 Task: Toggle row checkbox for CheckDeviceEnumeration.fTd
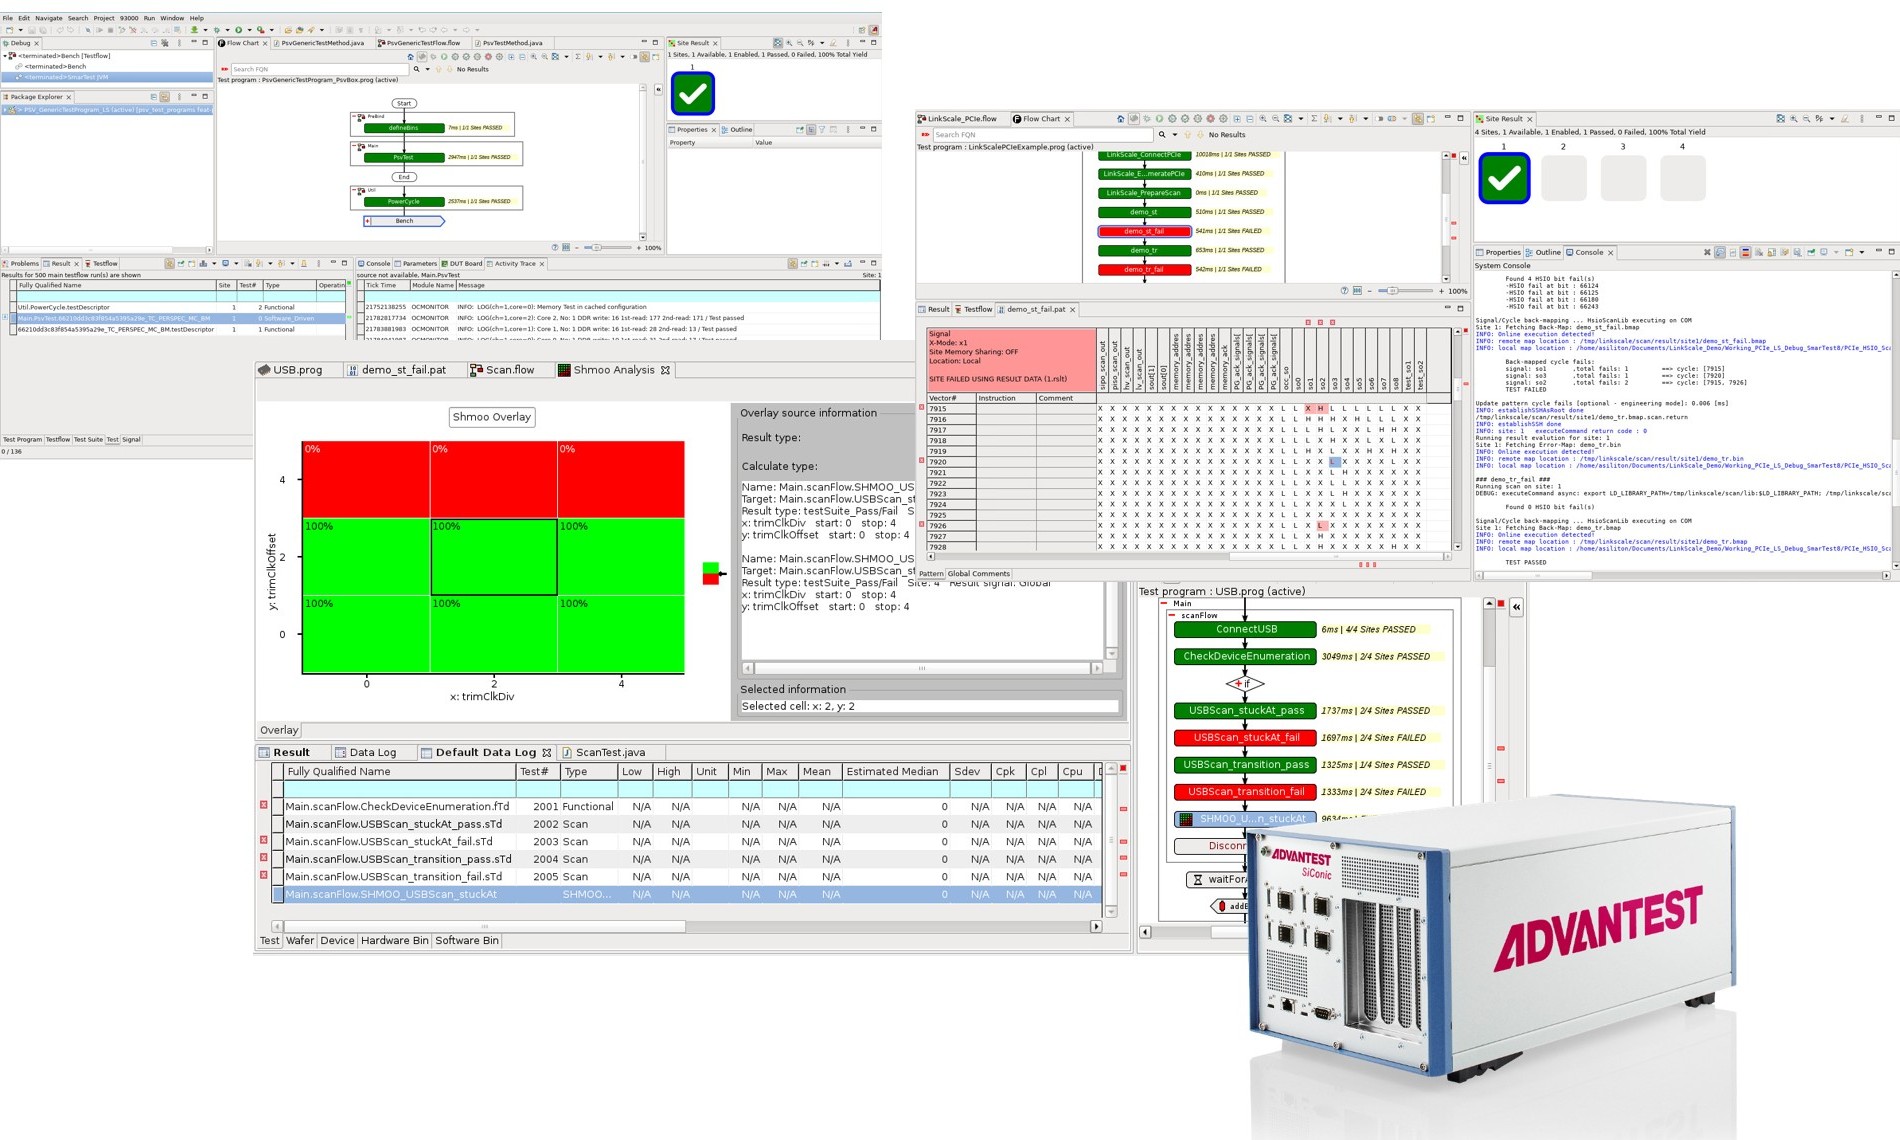(278, 806)
